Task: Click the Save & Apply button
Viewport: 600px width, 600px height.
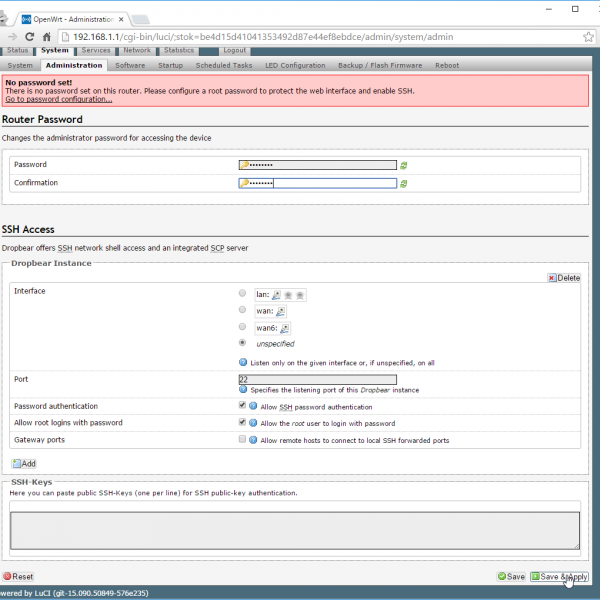Action: tap(560, 577)
